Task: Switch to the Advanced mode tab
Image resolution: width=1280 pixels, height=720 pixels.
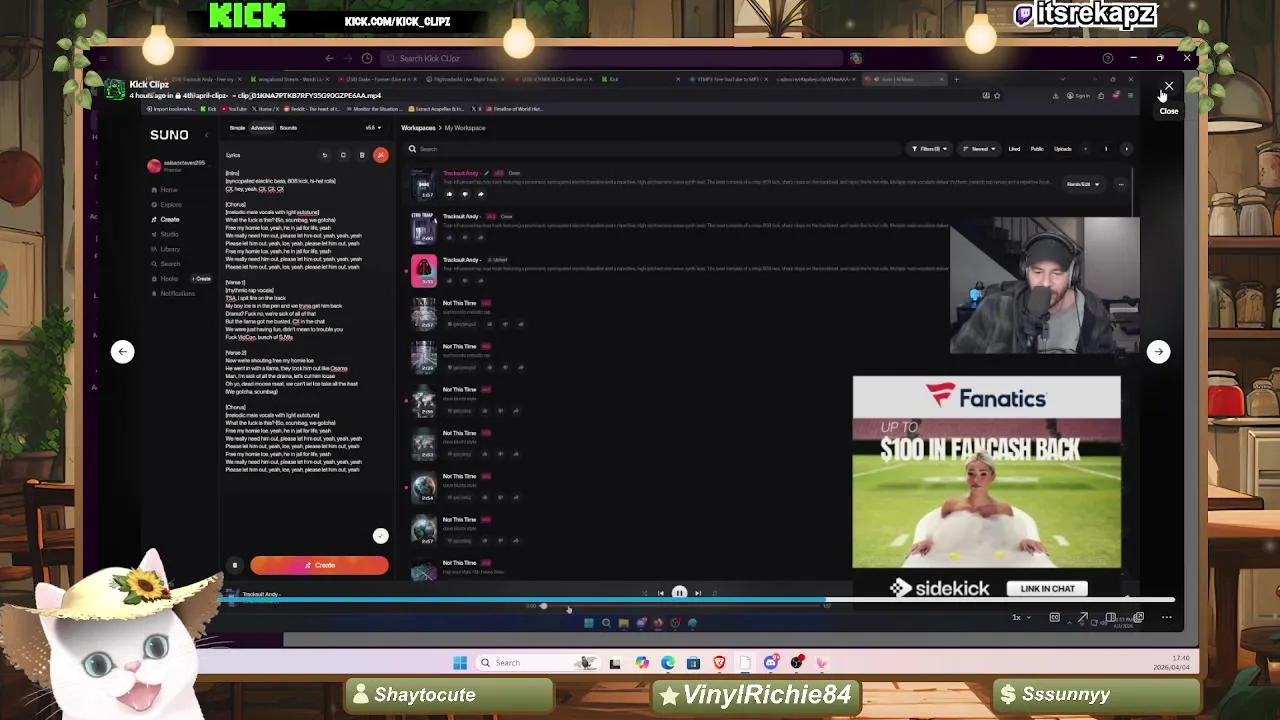Action: pos(262,128)
